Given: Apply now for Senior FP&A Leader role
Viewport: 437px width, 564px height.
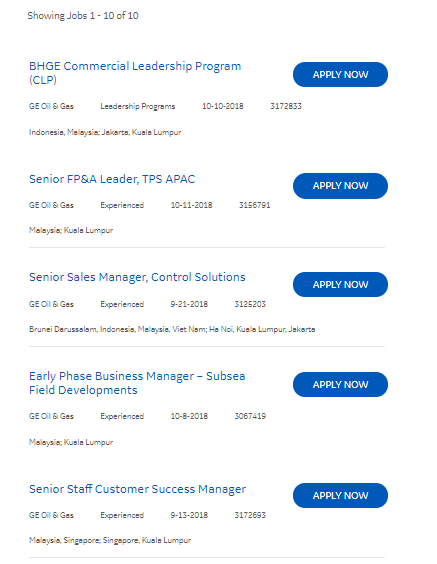Looking at the screenshot, I should pos(340,186).
